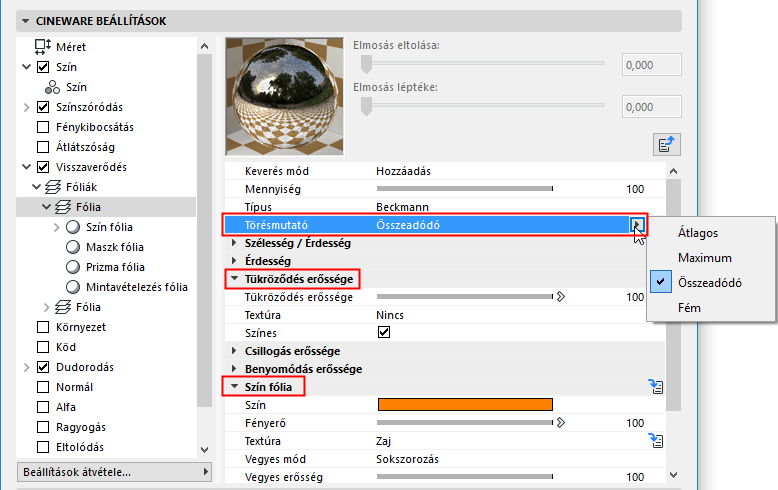Expand the Szín fólia tree node
The width and height of the screenshot is (778, 490).
[x=57, y=227]
